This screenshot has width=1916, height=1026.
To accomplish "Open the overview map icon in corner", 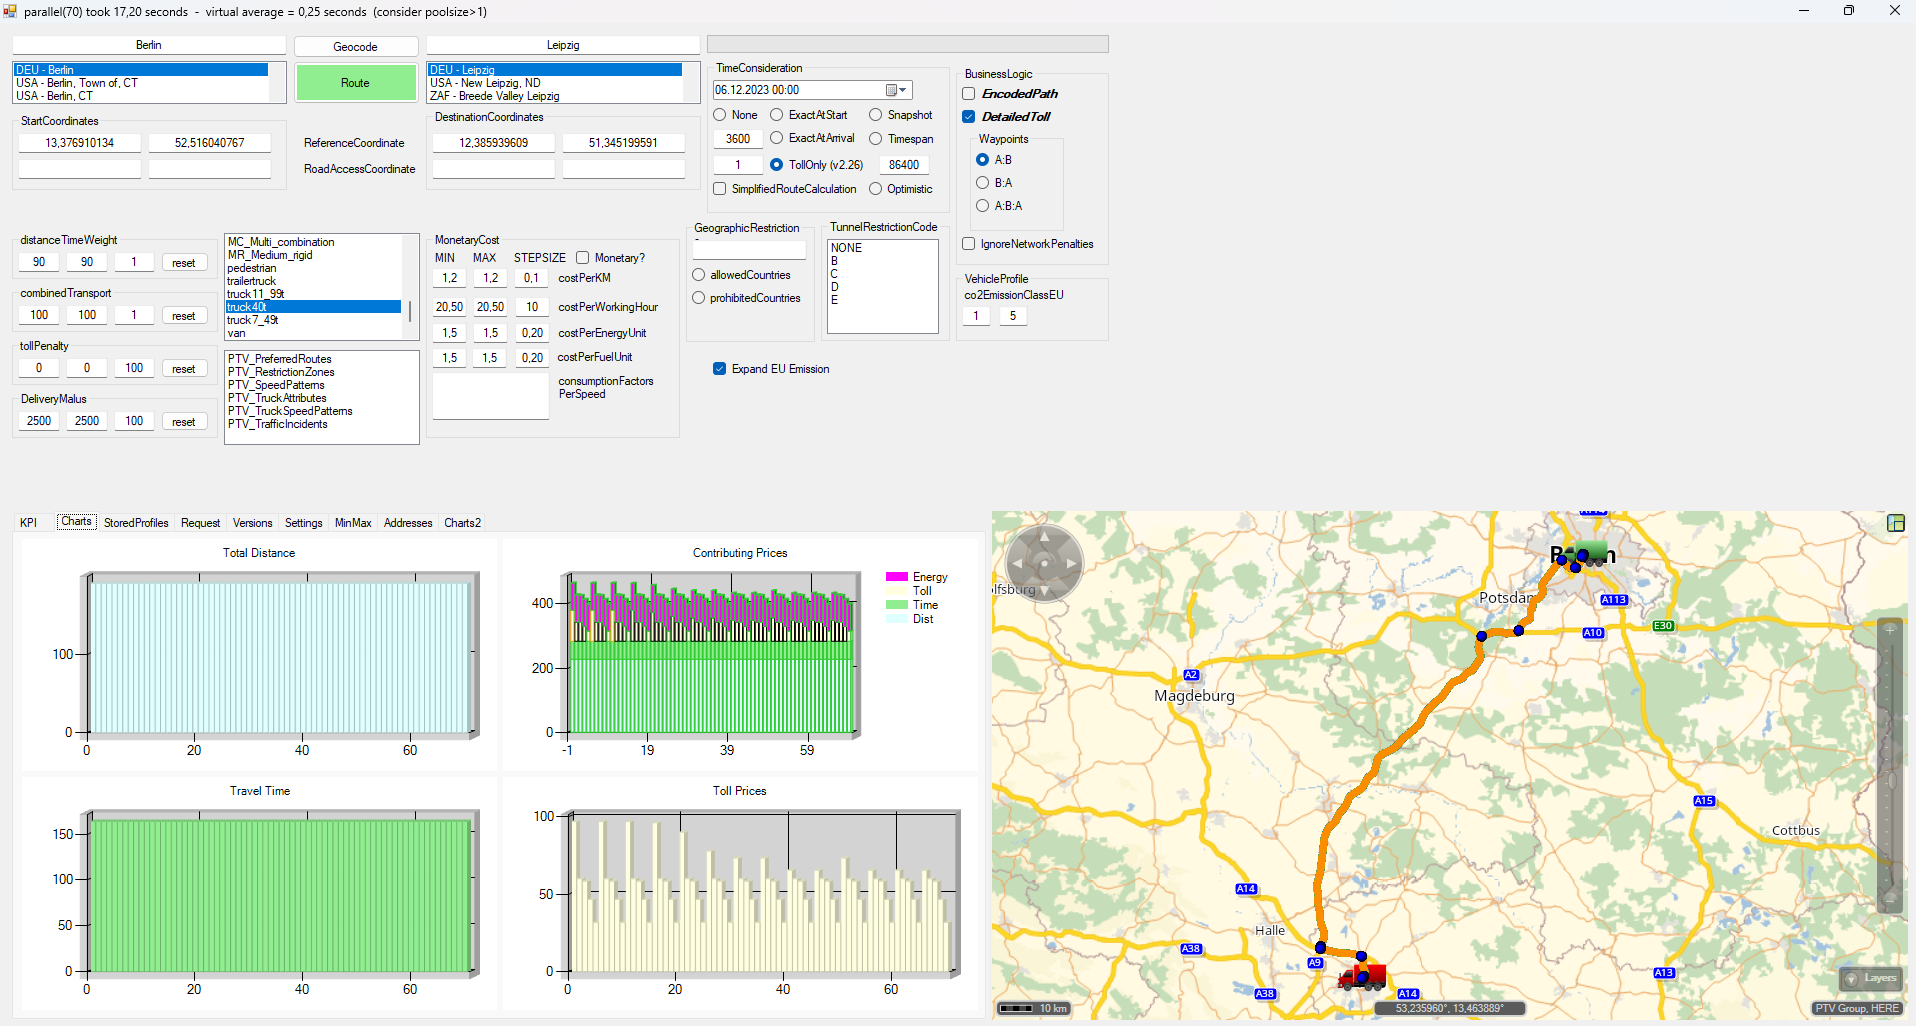I will coord(1895,523).
